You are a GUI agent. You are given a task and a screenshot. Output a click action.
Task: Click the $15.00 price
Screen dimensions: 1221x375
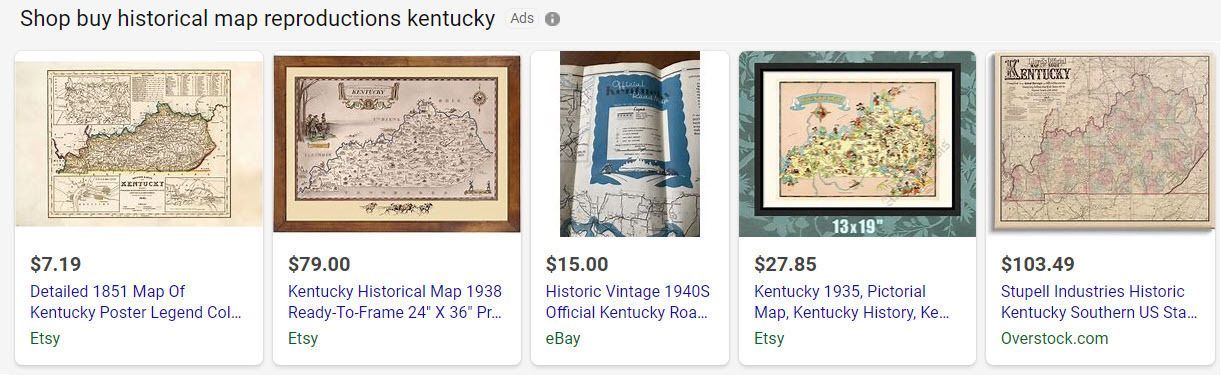pyautogui.click(x=577, y=265)
